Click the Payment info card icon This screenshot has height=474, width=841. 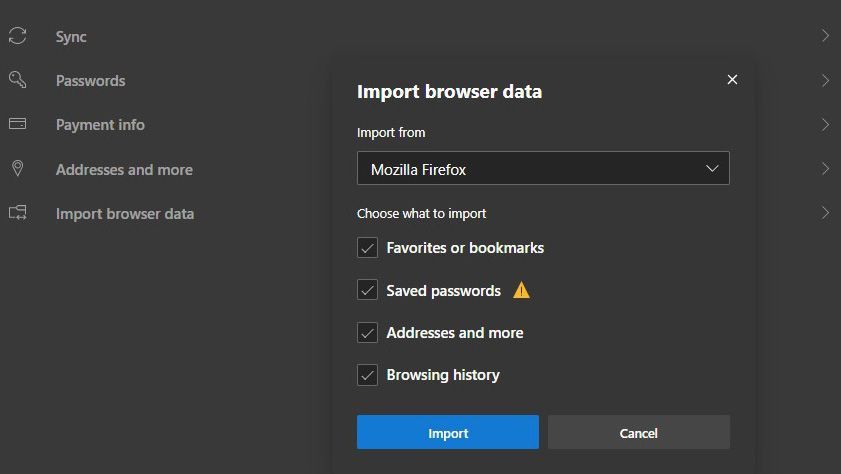click(17, 124)
